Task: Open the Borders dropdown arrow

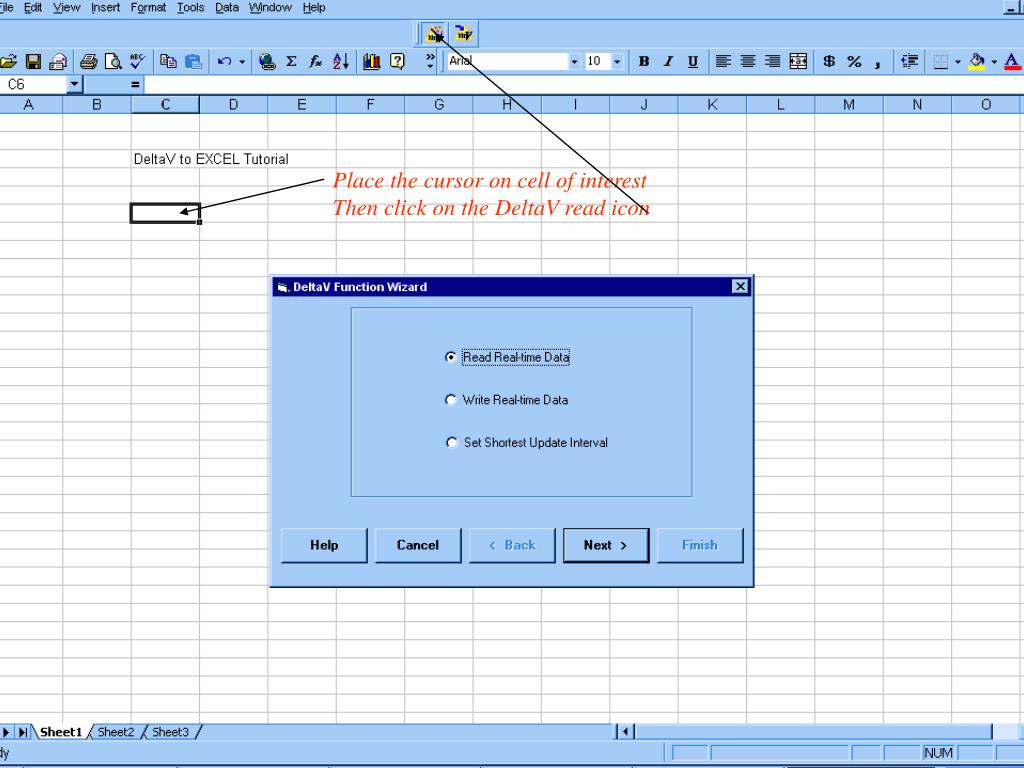Action: [957, 61]
